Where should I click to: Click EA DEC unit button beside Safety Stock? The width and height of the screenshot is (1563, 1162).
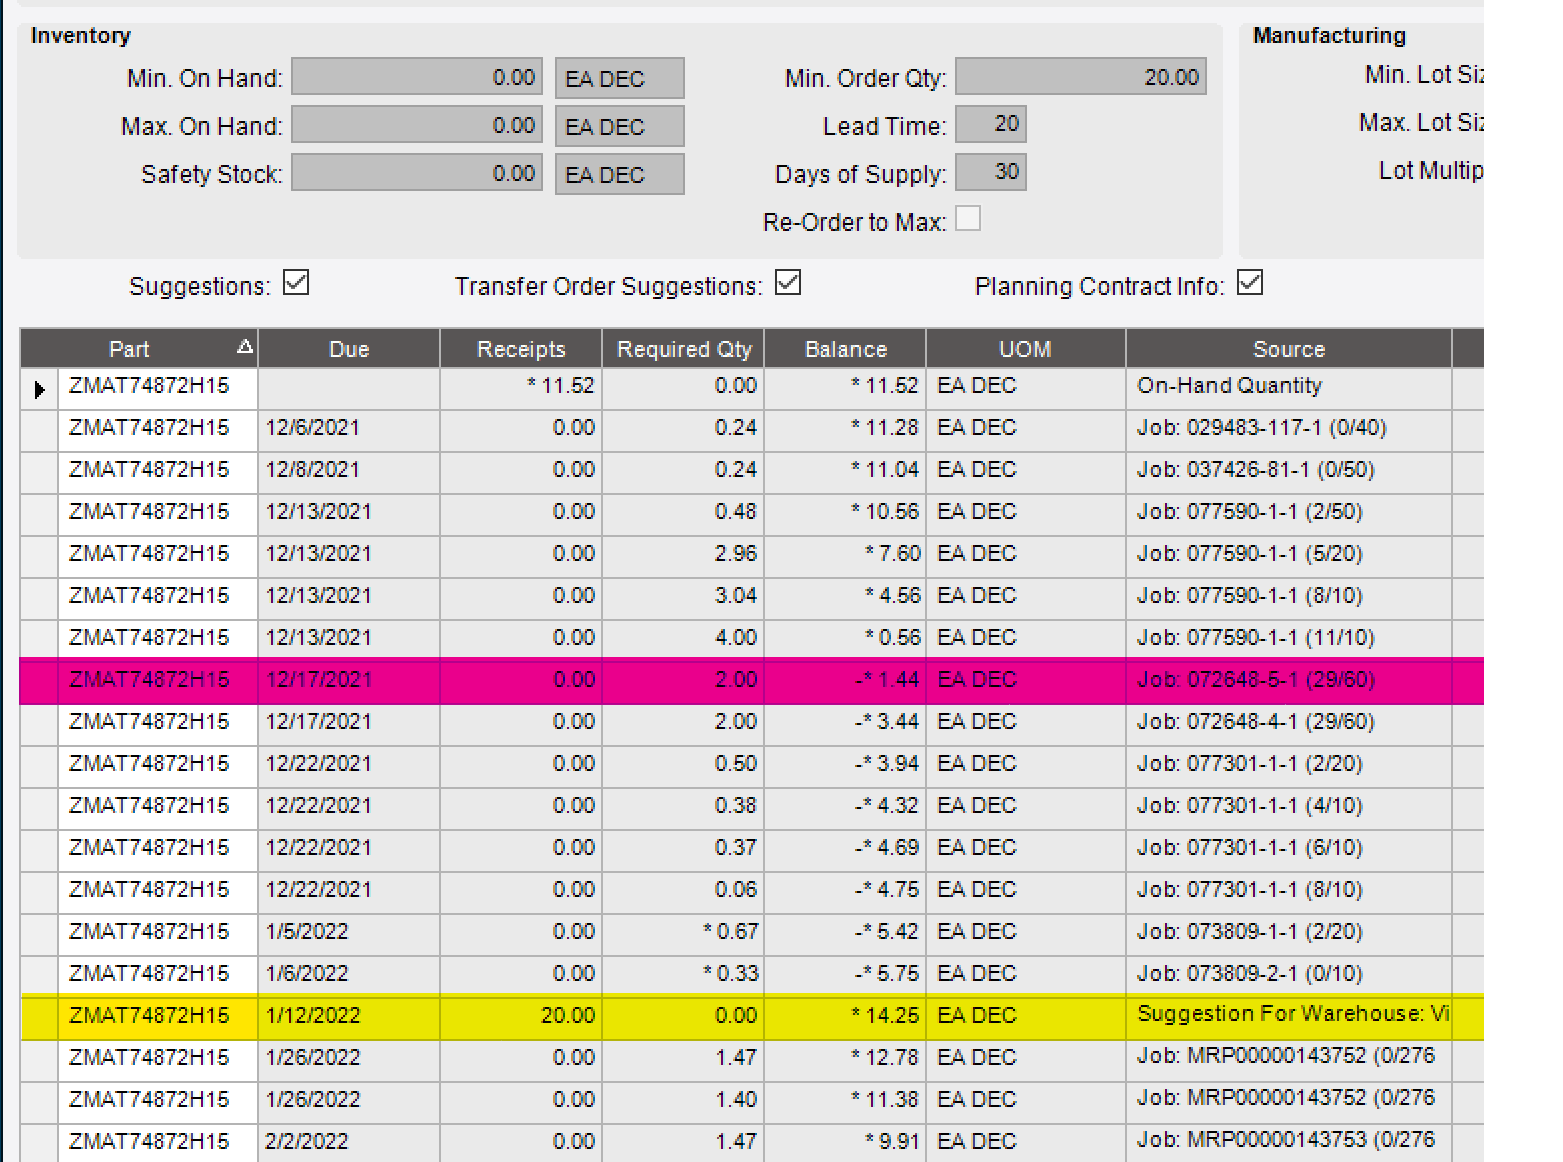618,173
